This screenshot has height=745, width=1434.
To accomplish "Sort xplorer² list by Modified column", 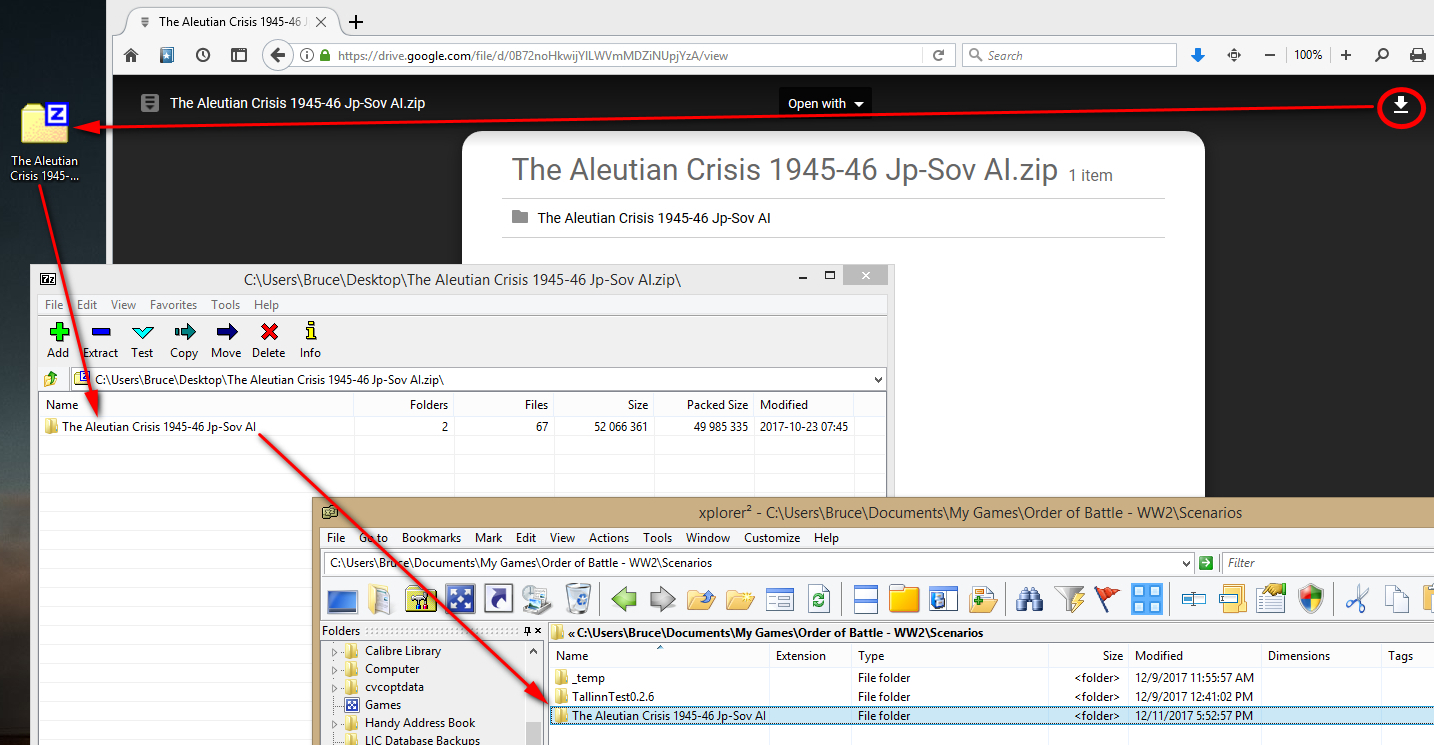I will coord(1195,656).
